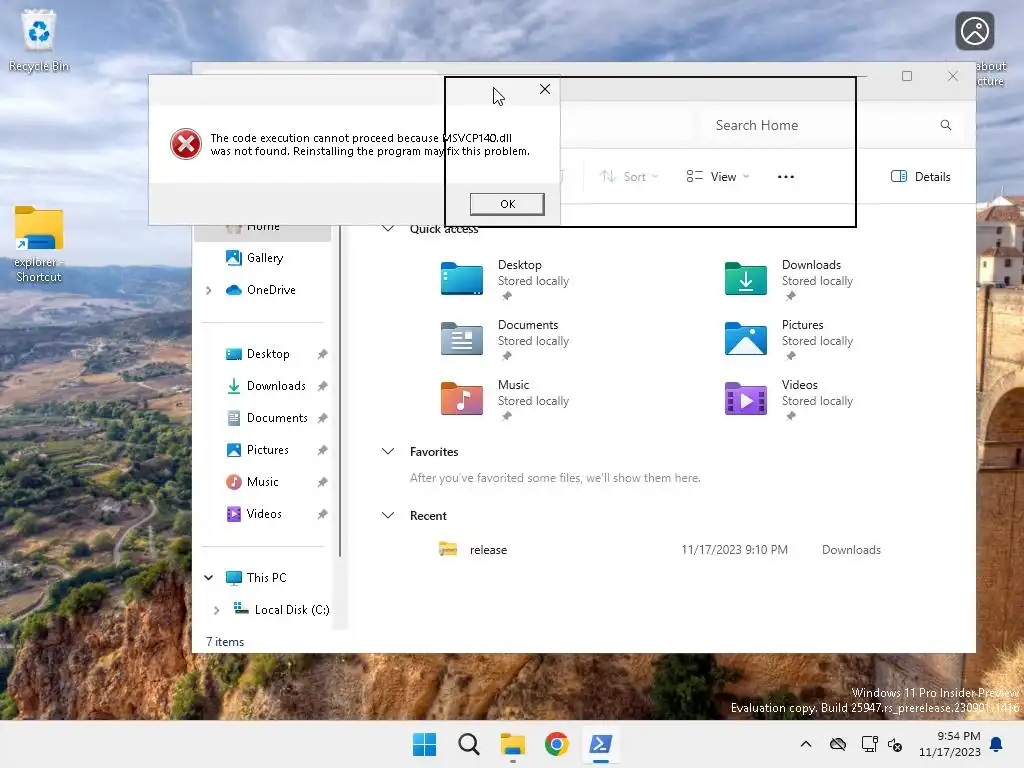Click the 7 items status bar text
1024x768 pixels.
coord(225,642)
